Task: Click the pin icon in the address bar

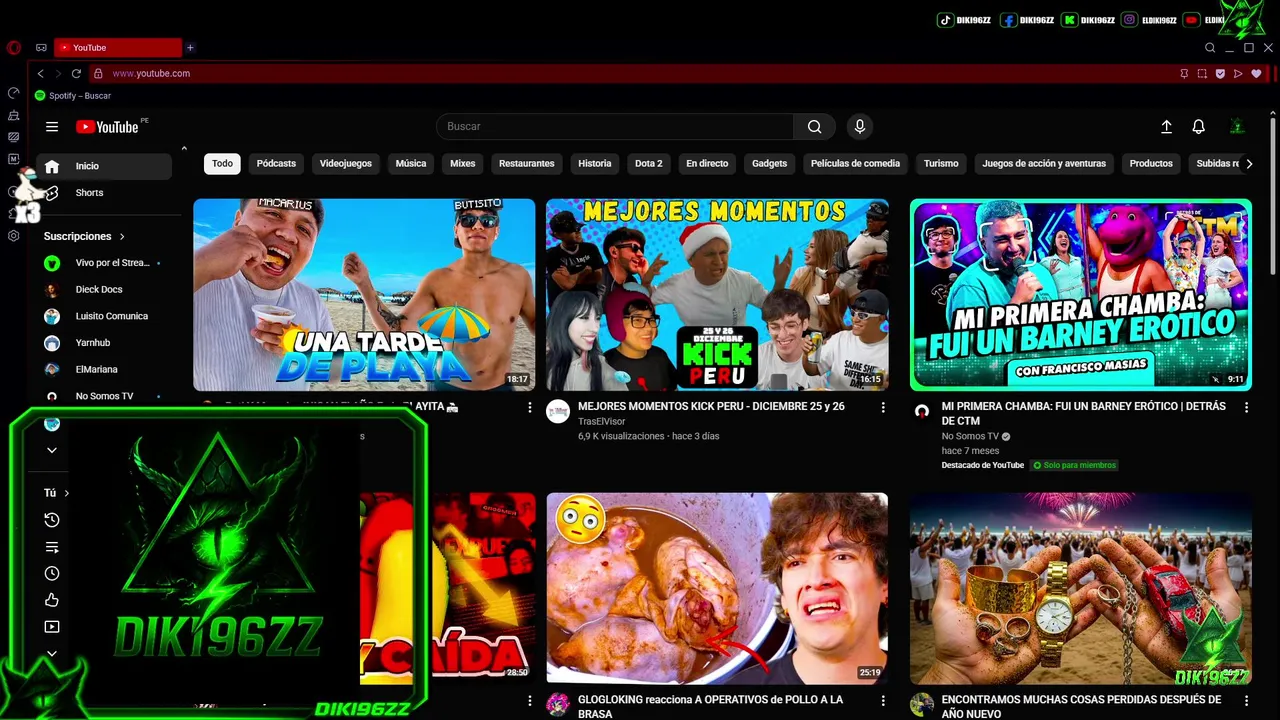Action: point(1184,73)
